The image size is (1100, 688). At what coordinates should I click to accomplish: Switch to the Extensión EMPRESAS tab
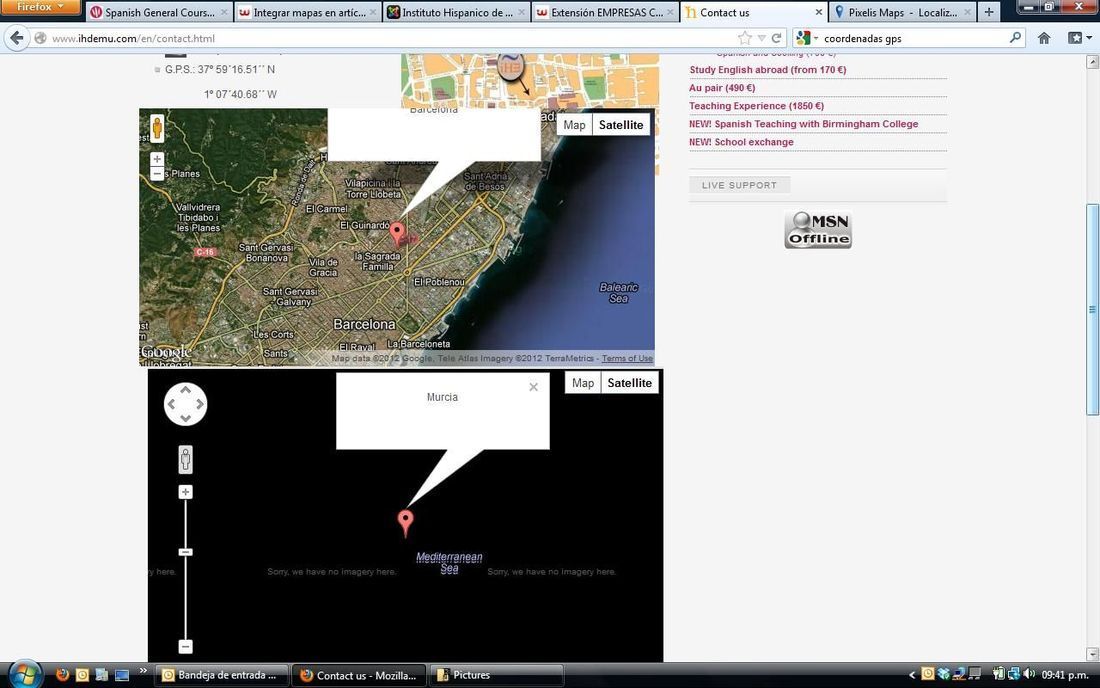coord(605,12)
